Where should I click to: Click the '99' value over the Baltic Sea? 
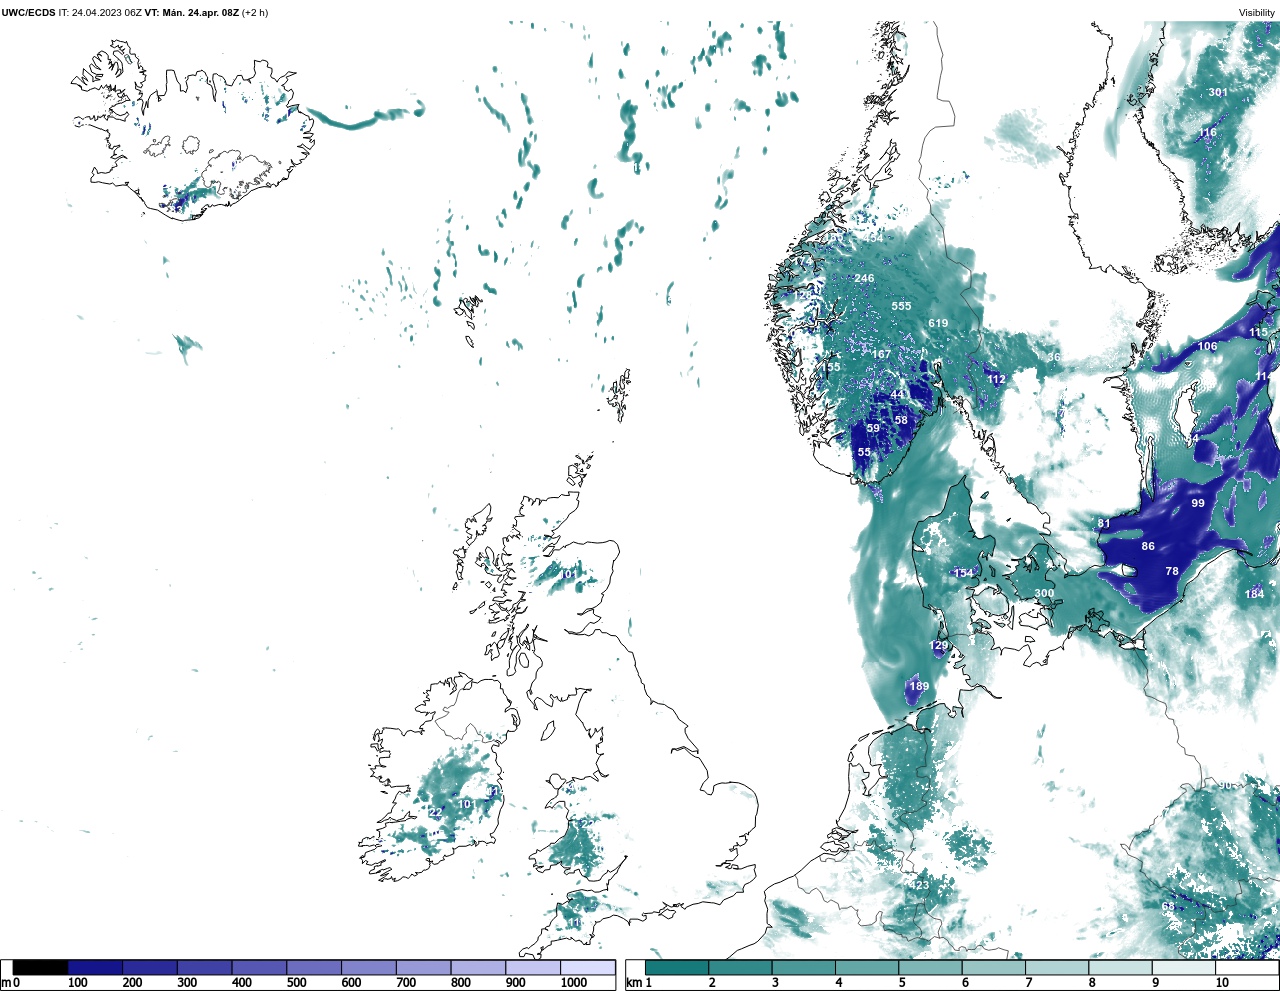click(1198, 504)
